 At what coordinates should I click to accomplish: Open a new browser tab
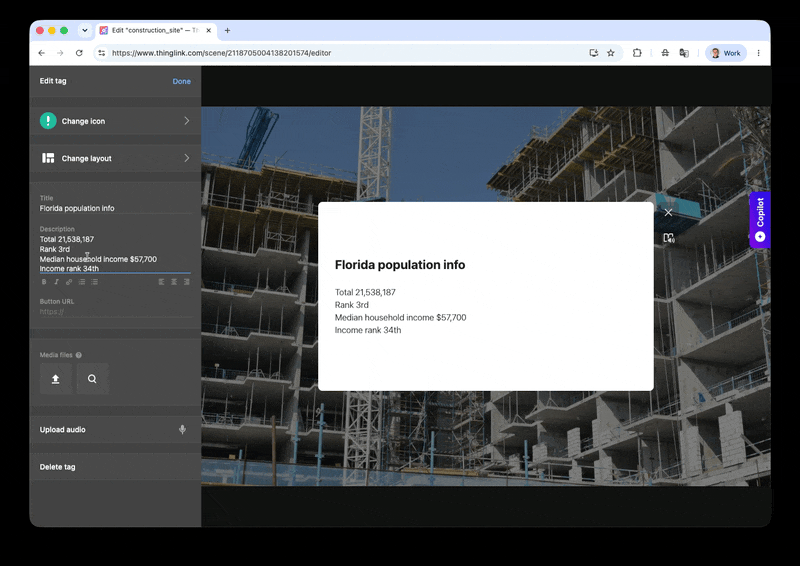pos(228,31)
